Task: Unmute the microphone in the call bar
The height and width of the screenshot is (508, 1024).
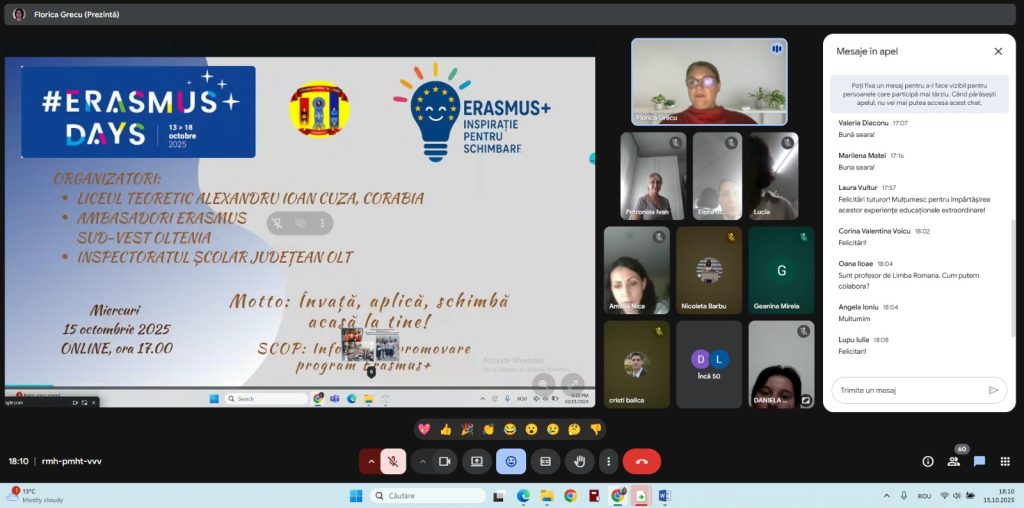Action: click(393, 461)
